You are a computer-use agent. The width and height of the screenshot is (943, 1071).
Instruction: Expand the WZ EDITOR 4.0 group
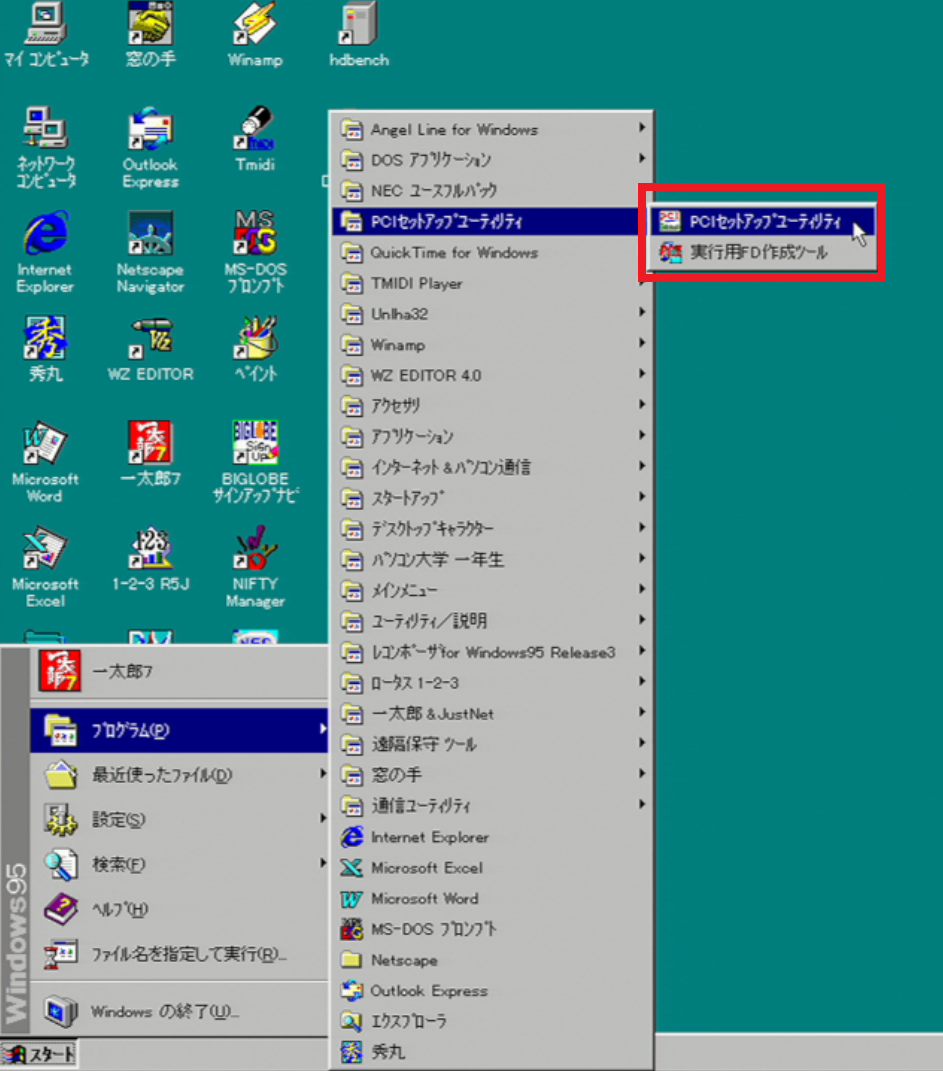(492, 375)
